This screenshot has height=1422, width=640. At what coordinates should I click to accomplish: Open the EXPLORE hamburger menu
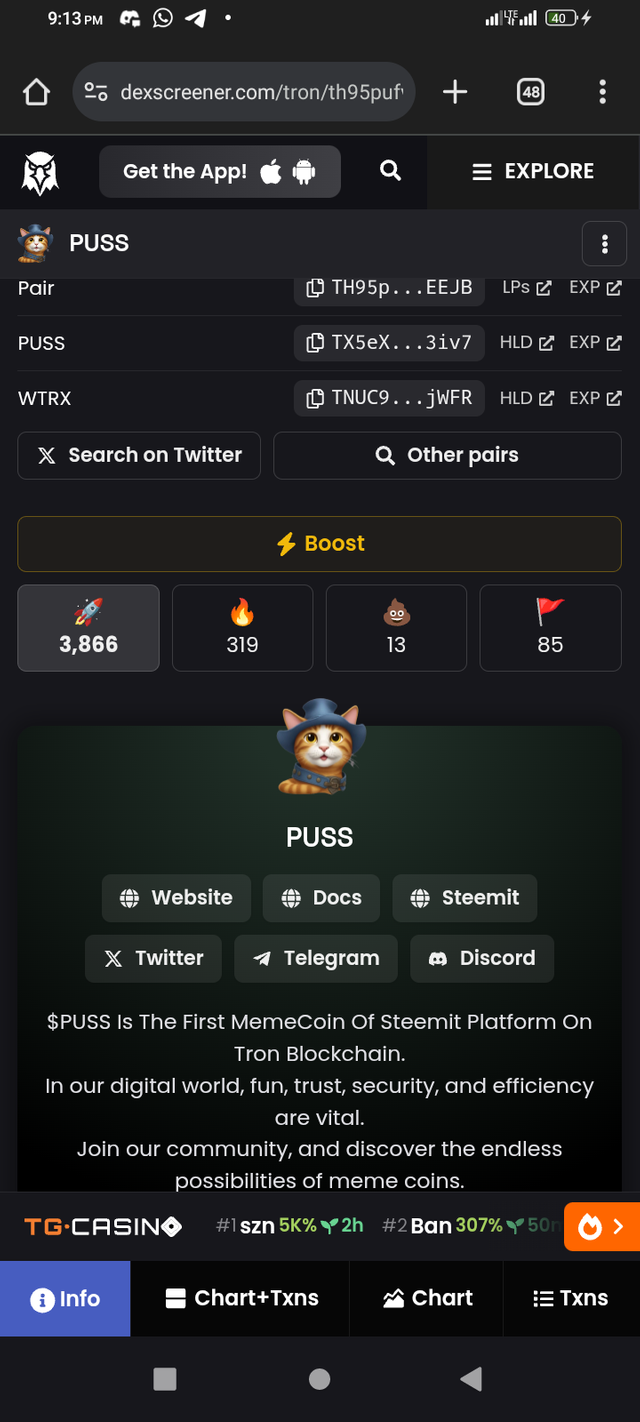[x=533, y=171]
